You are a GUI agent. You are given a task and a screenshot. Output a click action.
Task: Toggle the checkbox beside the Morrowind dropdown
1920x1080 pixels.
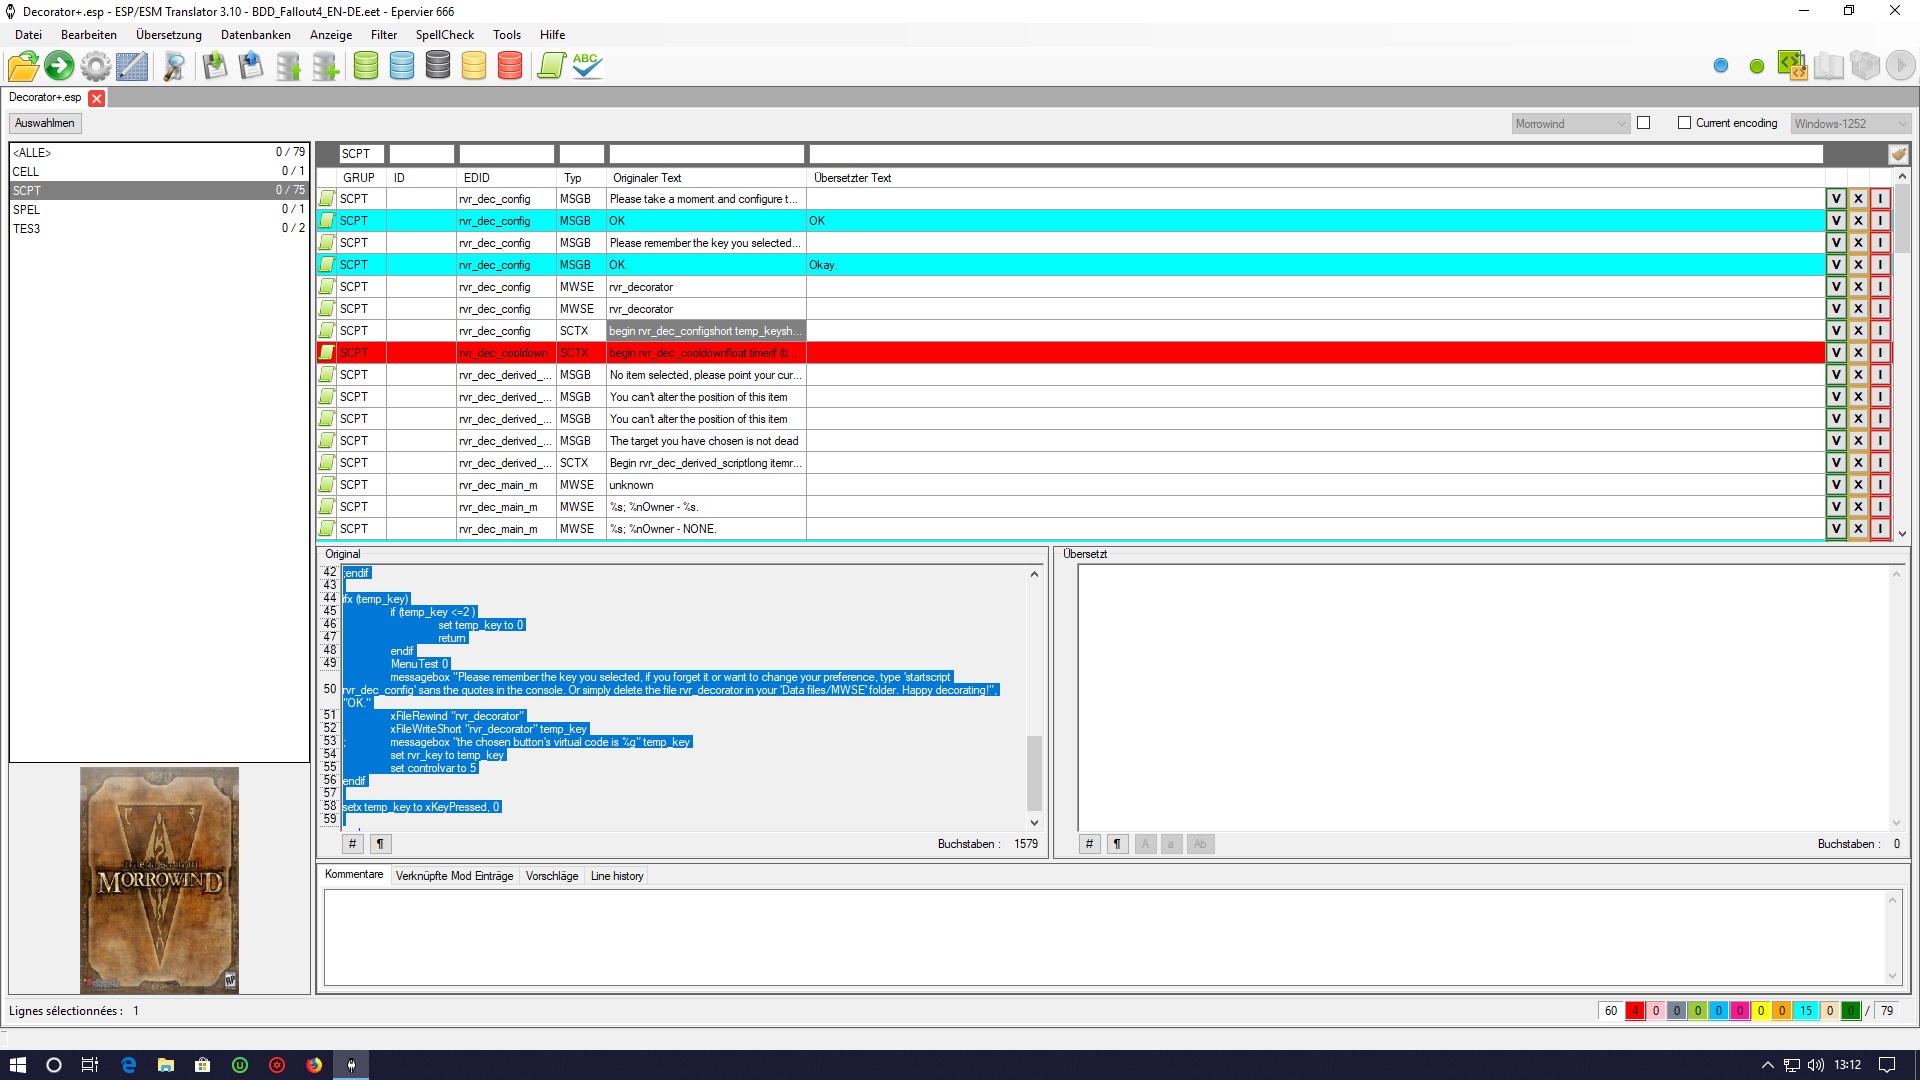pyautogui.click(x=1643, y=123)
